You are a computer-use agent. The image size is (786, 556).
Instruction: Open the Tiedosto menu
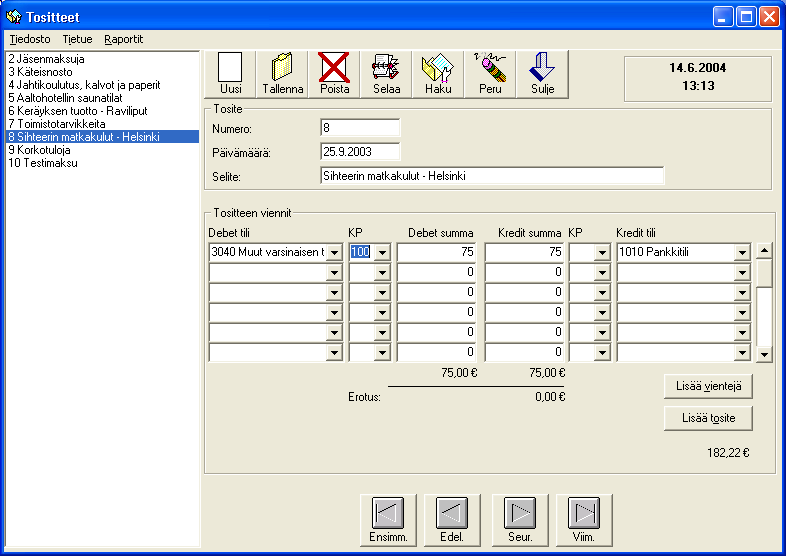(x=30, y=39)
